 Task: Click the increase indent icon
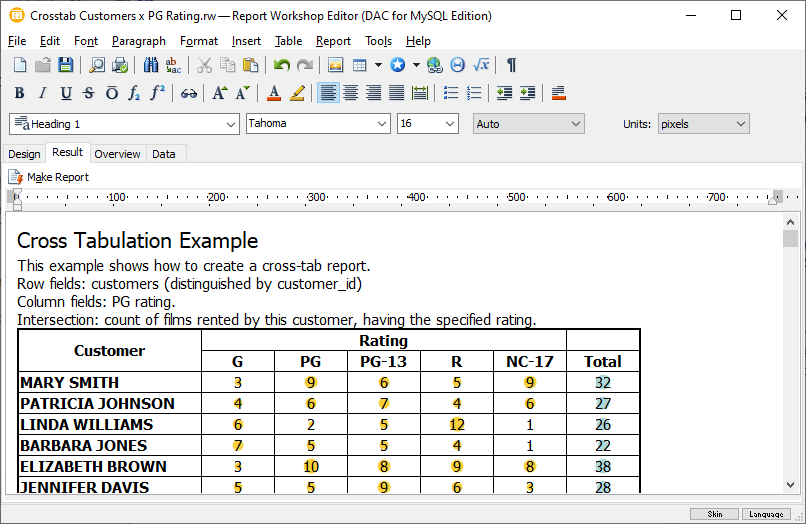[x=527, y=93]
